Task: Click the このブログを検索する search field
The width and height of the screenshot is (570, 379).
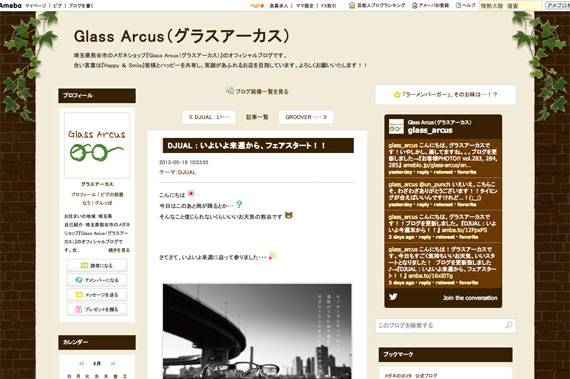Action: pyautogui.click(x=439, y=326)
